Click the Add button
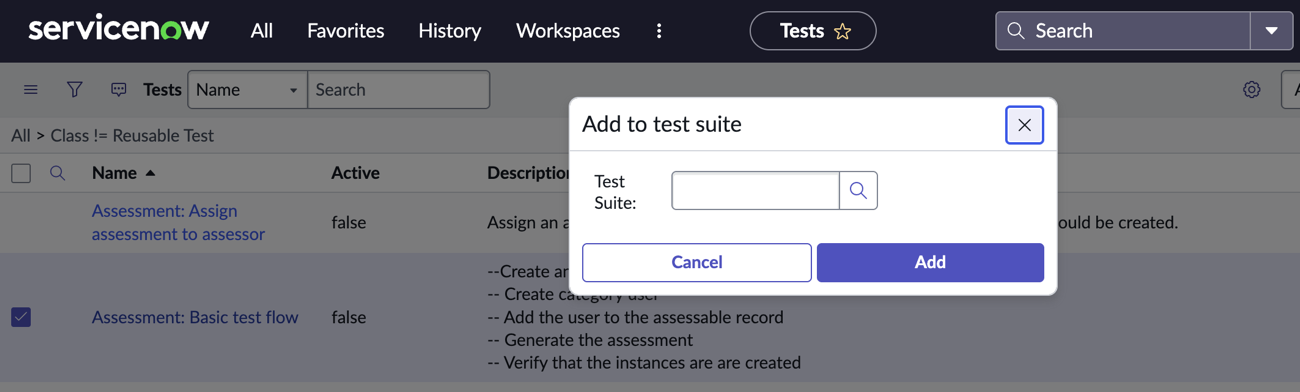This screenshot has height=392, width=1300. click(930, 262)
